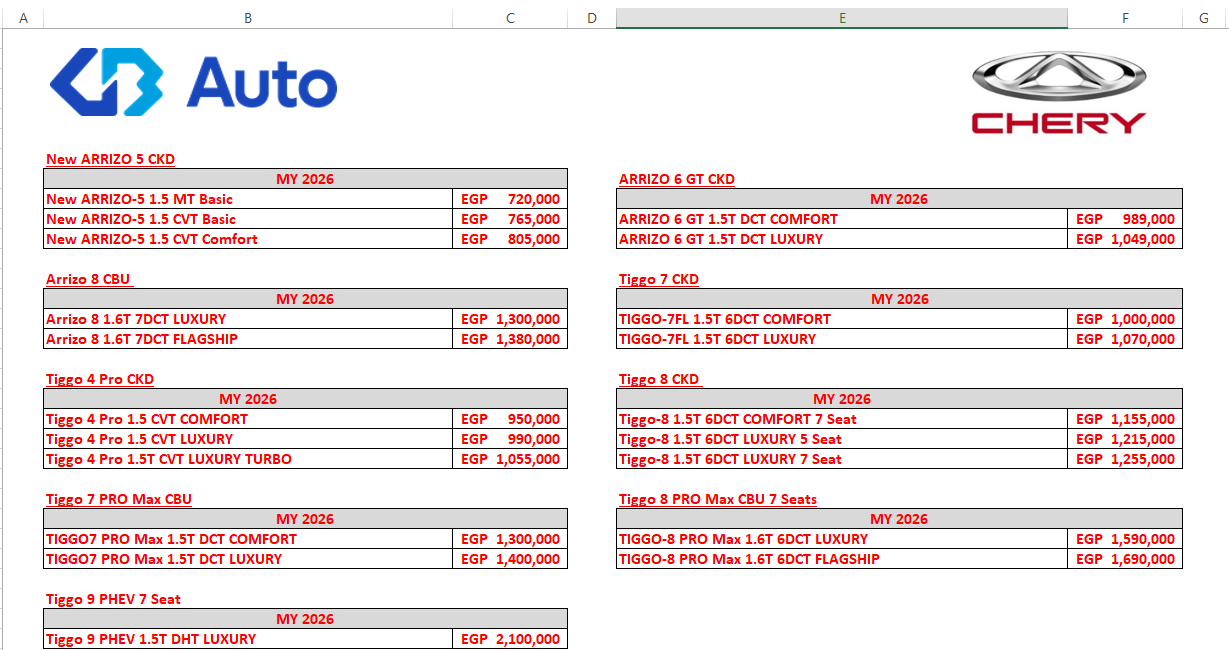Select the EGP 805,000 price cell
1229x650 pixels.
510,239
